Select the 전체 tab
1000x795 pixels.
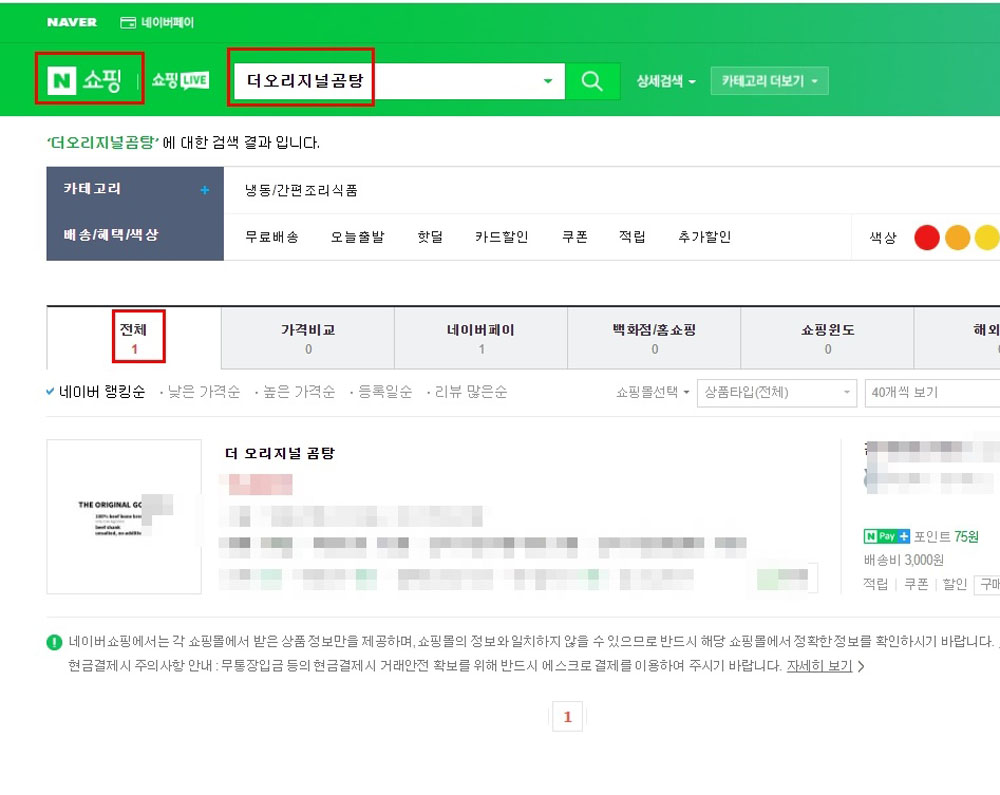click(133, 339)
